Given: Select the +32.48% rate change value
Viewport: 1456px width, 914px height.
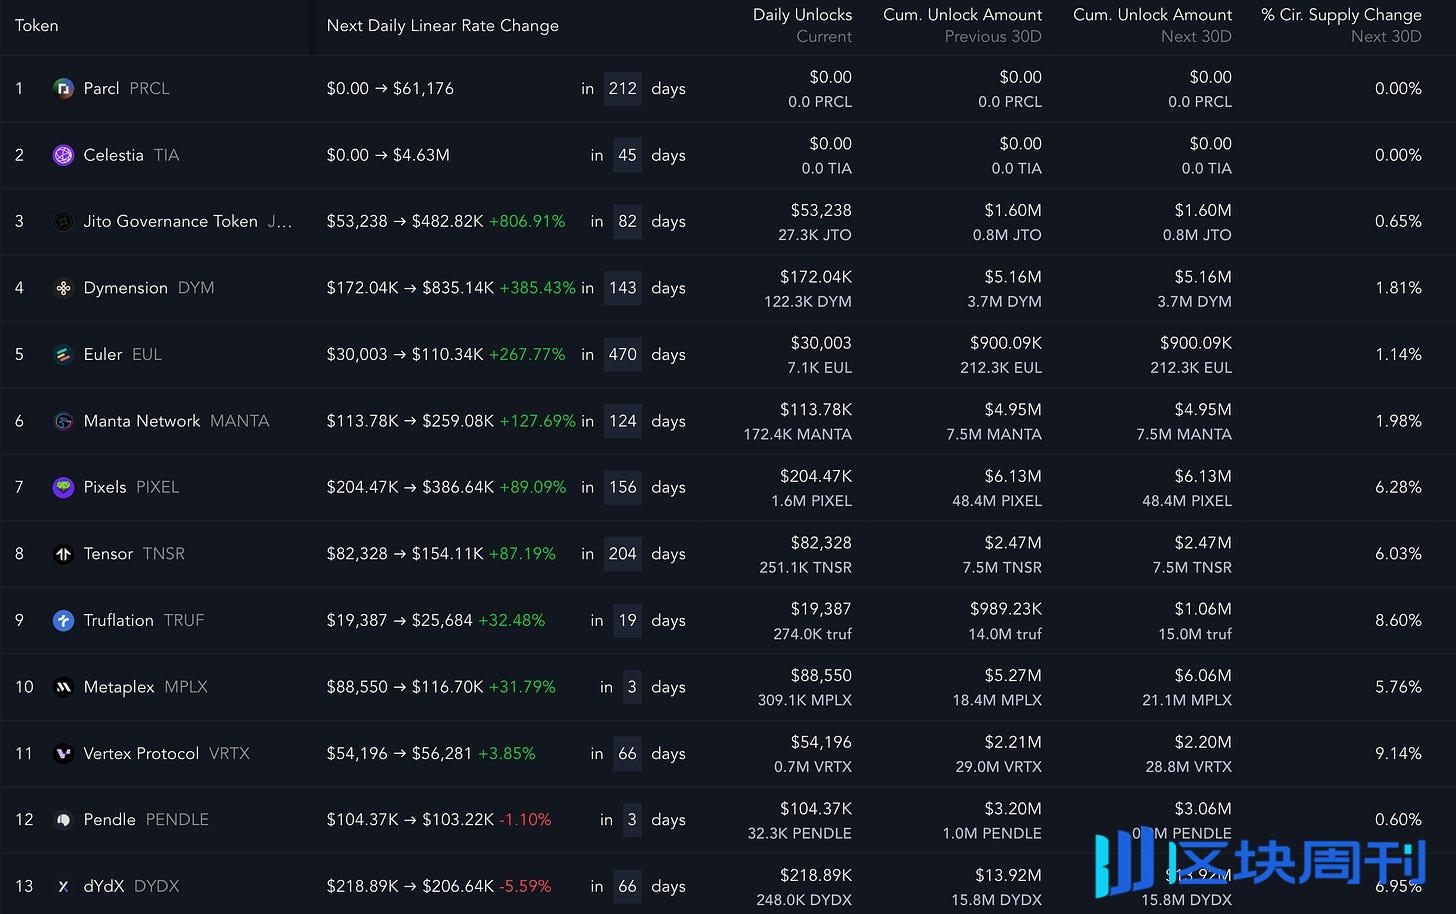Looking at the screenshot, I should [x=511, y=621].
